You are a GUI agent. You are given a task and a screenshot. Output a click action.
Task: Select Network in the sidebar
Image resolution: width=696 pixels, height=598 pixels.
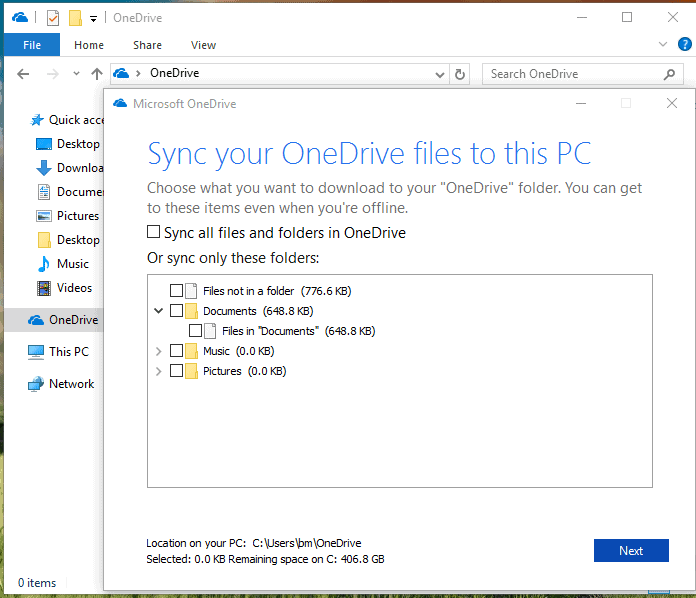61,384
